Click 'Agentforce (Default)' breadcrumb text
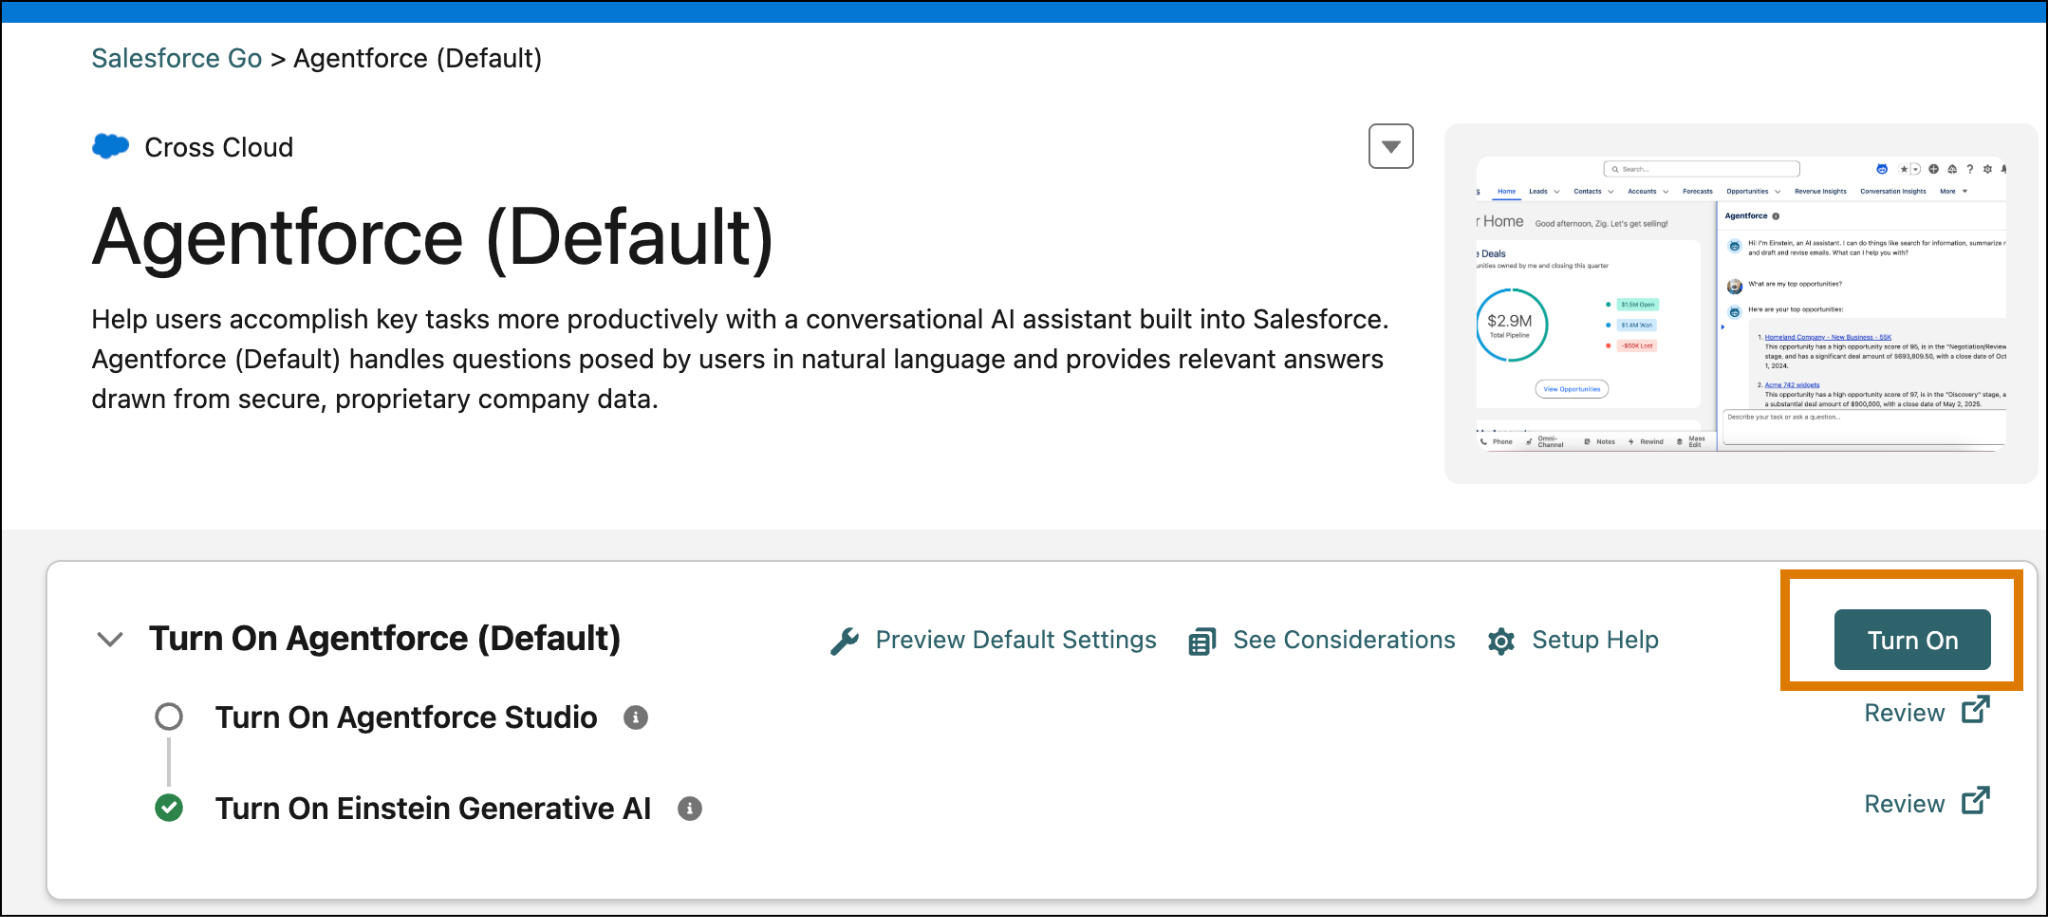Screen dimensions: 2048x917 [x=418, y=58]
